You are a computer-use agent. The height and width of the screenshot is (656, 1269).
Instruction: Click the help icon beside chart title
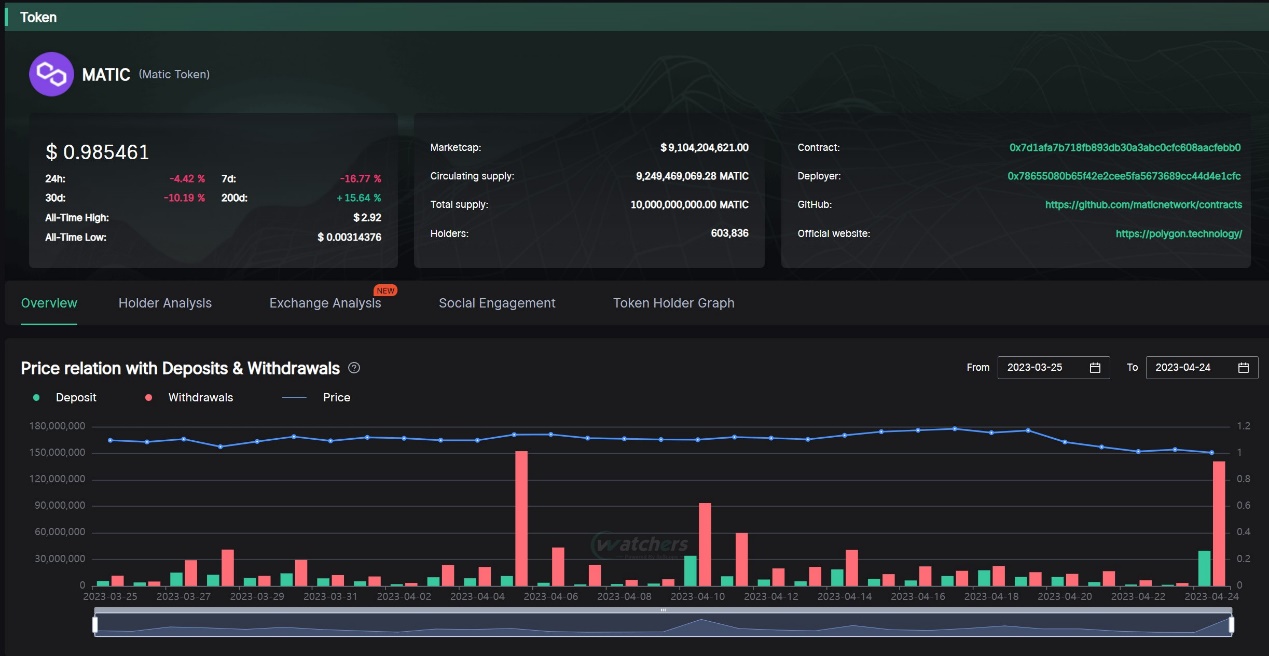pyautogui.click(x=354, y=368)
